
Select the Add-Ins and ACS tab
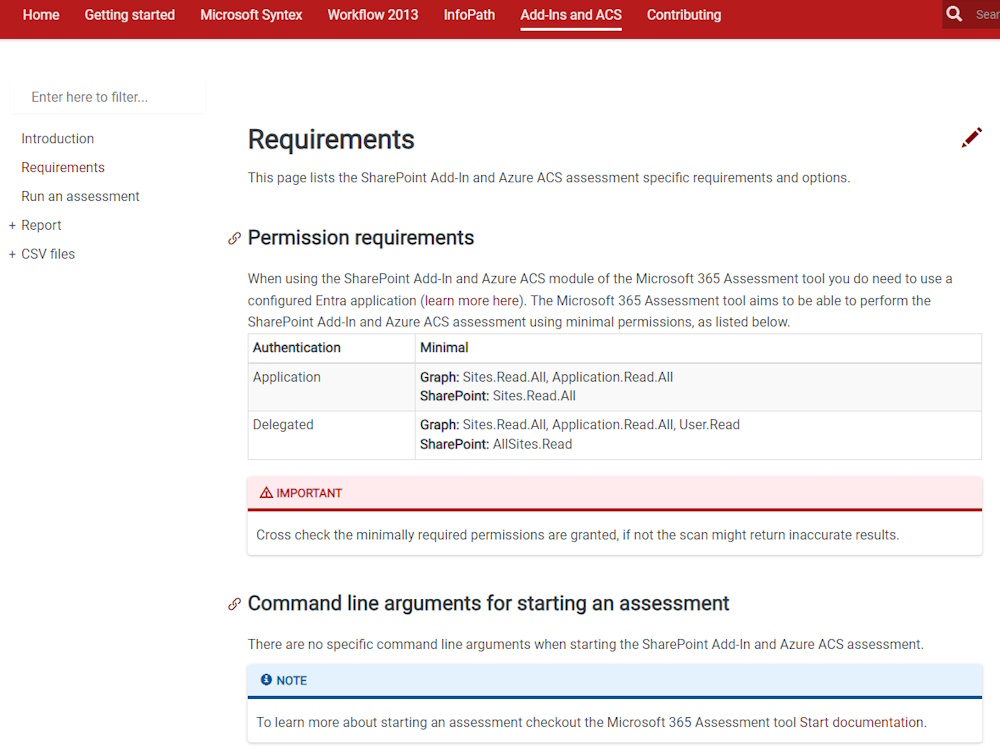[x=571, y=15]
